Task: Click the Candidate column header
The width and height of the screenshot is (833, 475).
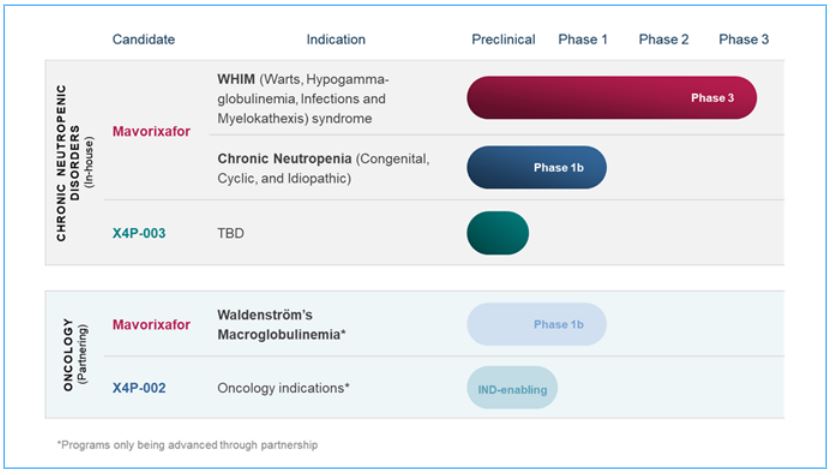Action: 143,40
